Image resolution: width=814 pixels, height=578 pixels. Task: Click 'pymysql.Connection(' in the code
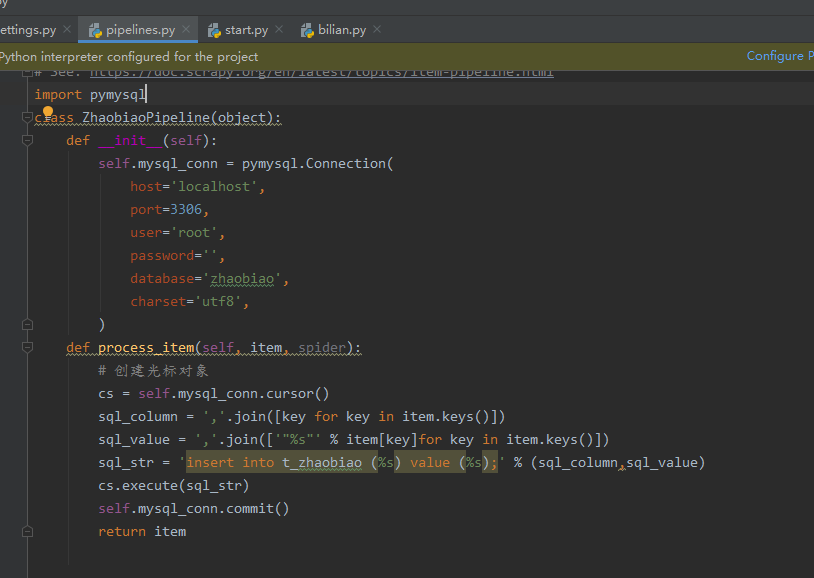pyautogui.click(x=318, y=164)
